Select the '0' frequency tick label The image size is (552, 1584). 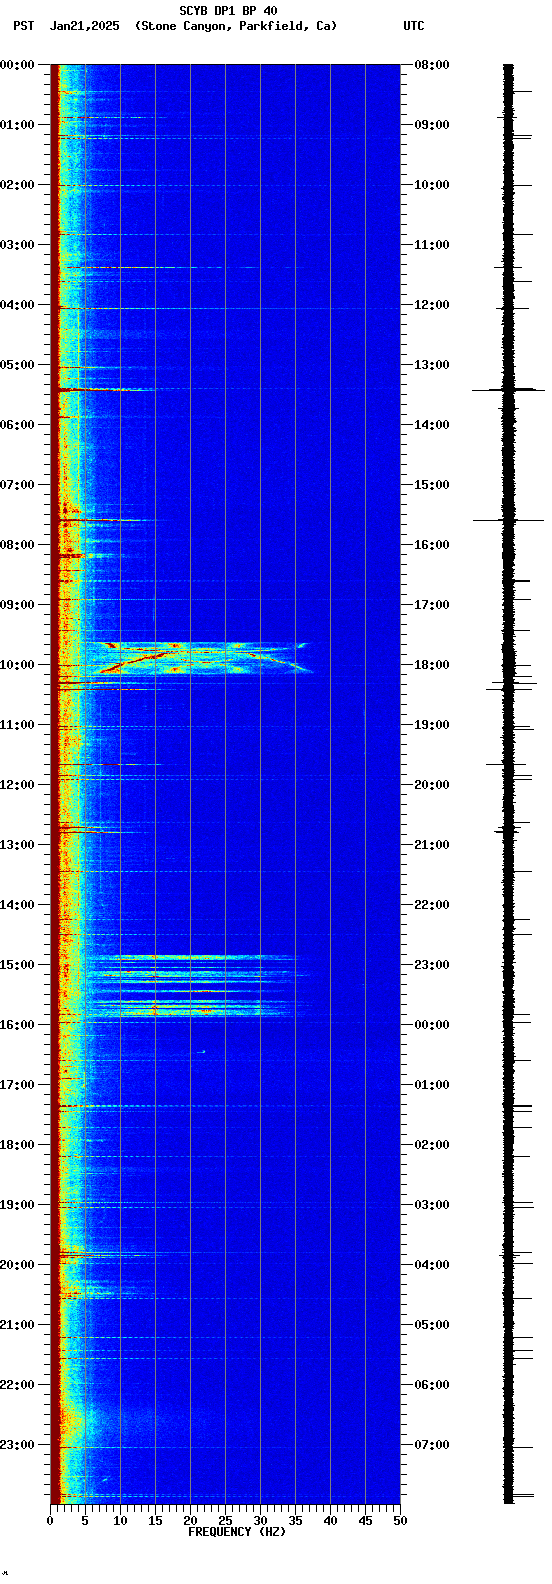[x=50, y=1521]
